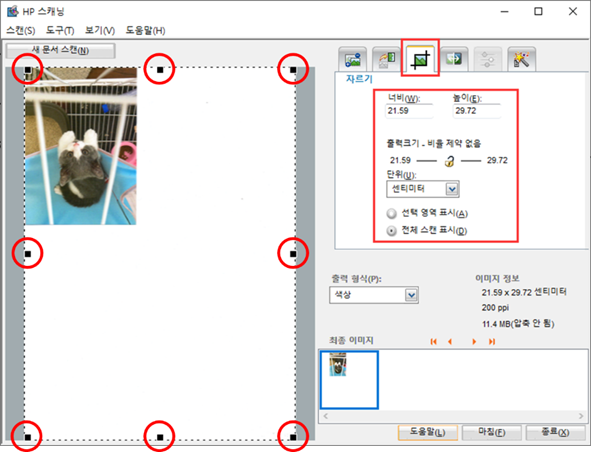Jump to first image with orange arrow
Viewport: 591px width, 452px height.
click(433, 342)
